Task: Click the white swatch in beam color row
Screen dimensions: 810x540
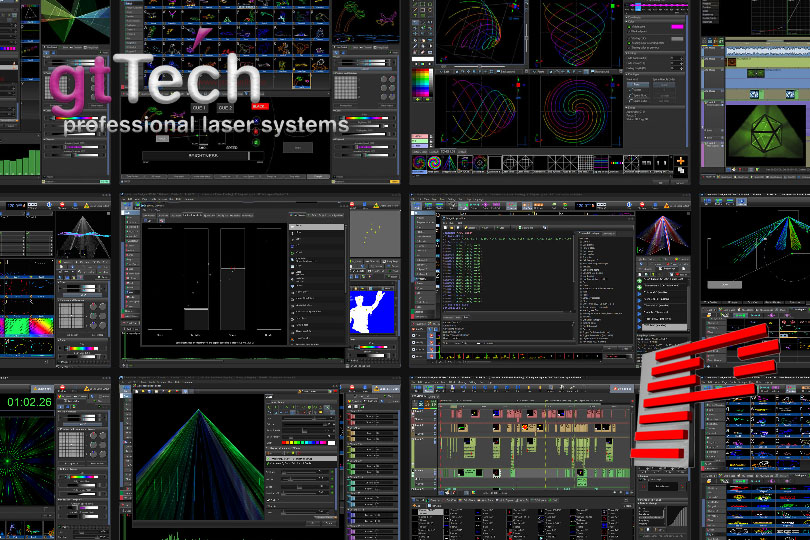Action: pyautogui.click(x=332, y=442)
